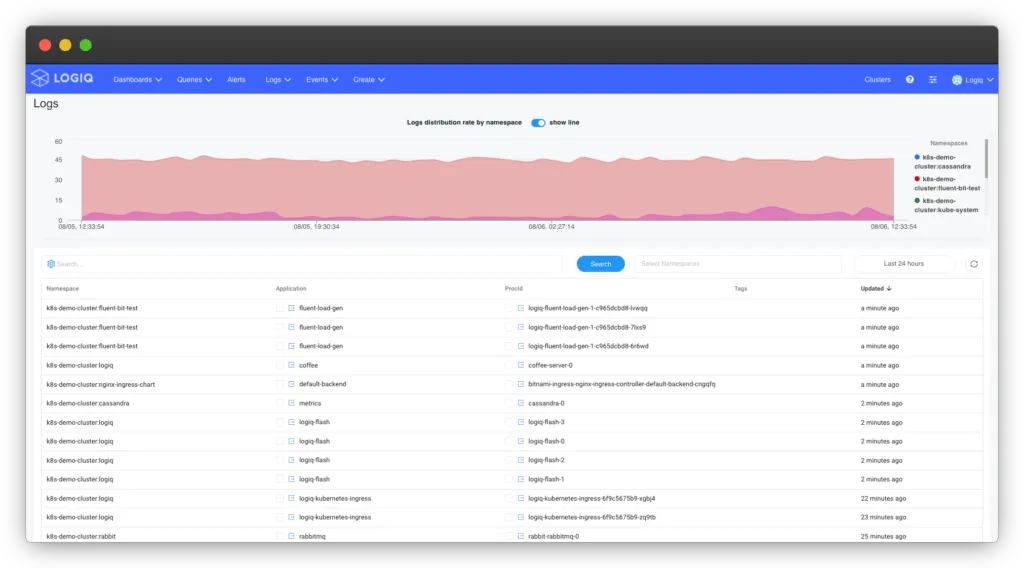The image size is (1024, 568).
Task: Check the box beside logiq-flash-3 ProcId
Action: tap(509, 422)
